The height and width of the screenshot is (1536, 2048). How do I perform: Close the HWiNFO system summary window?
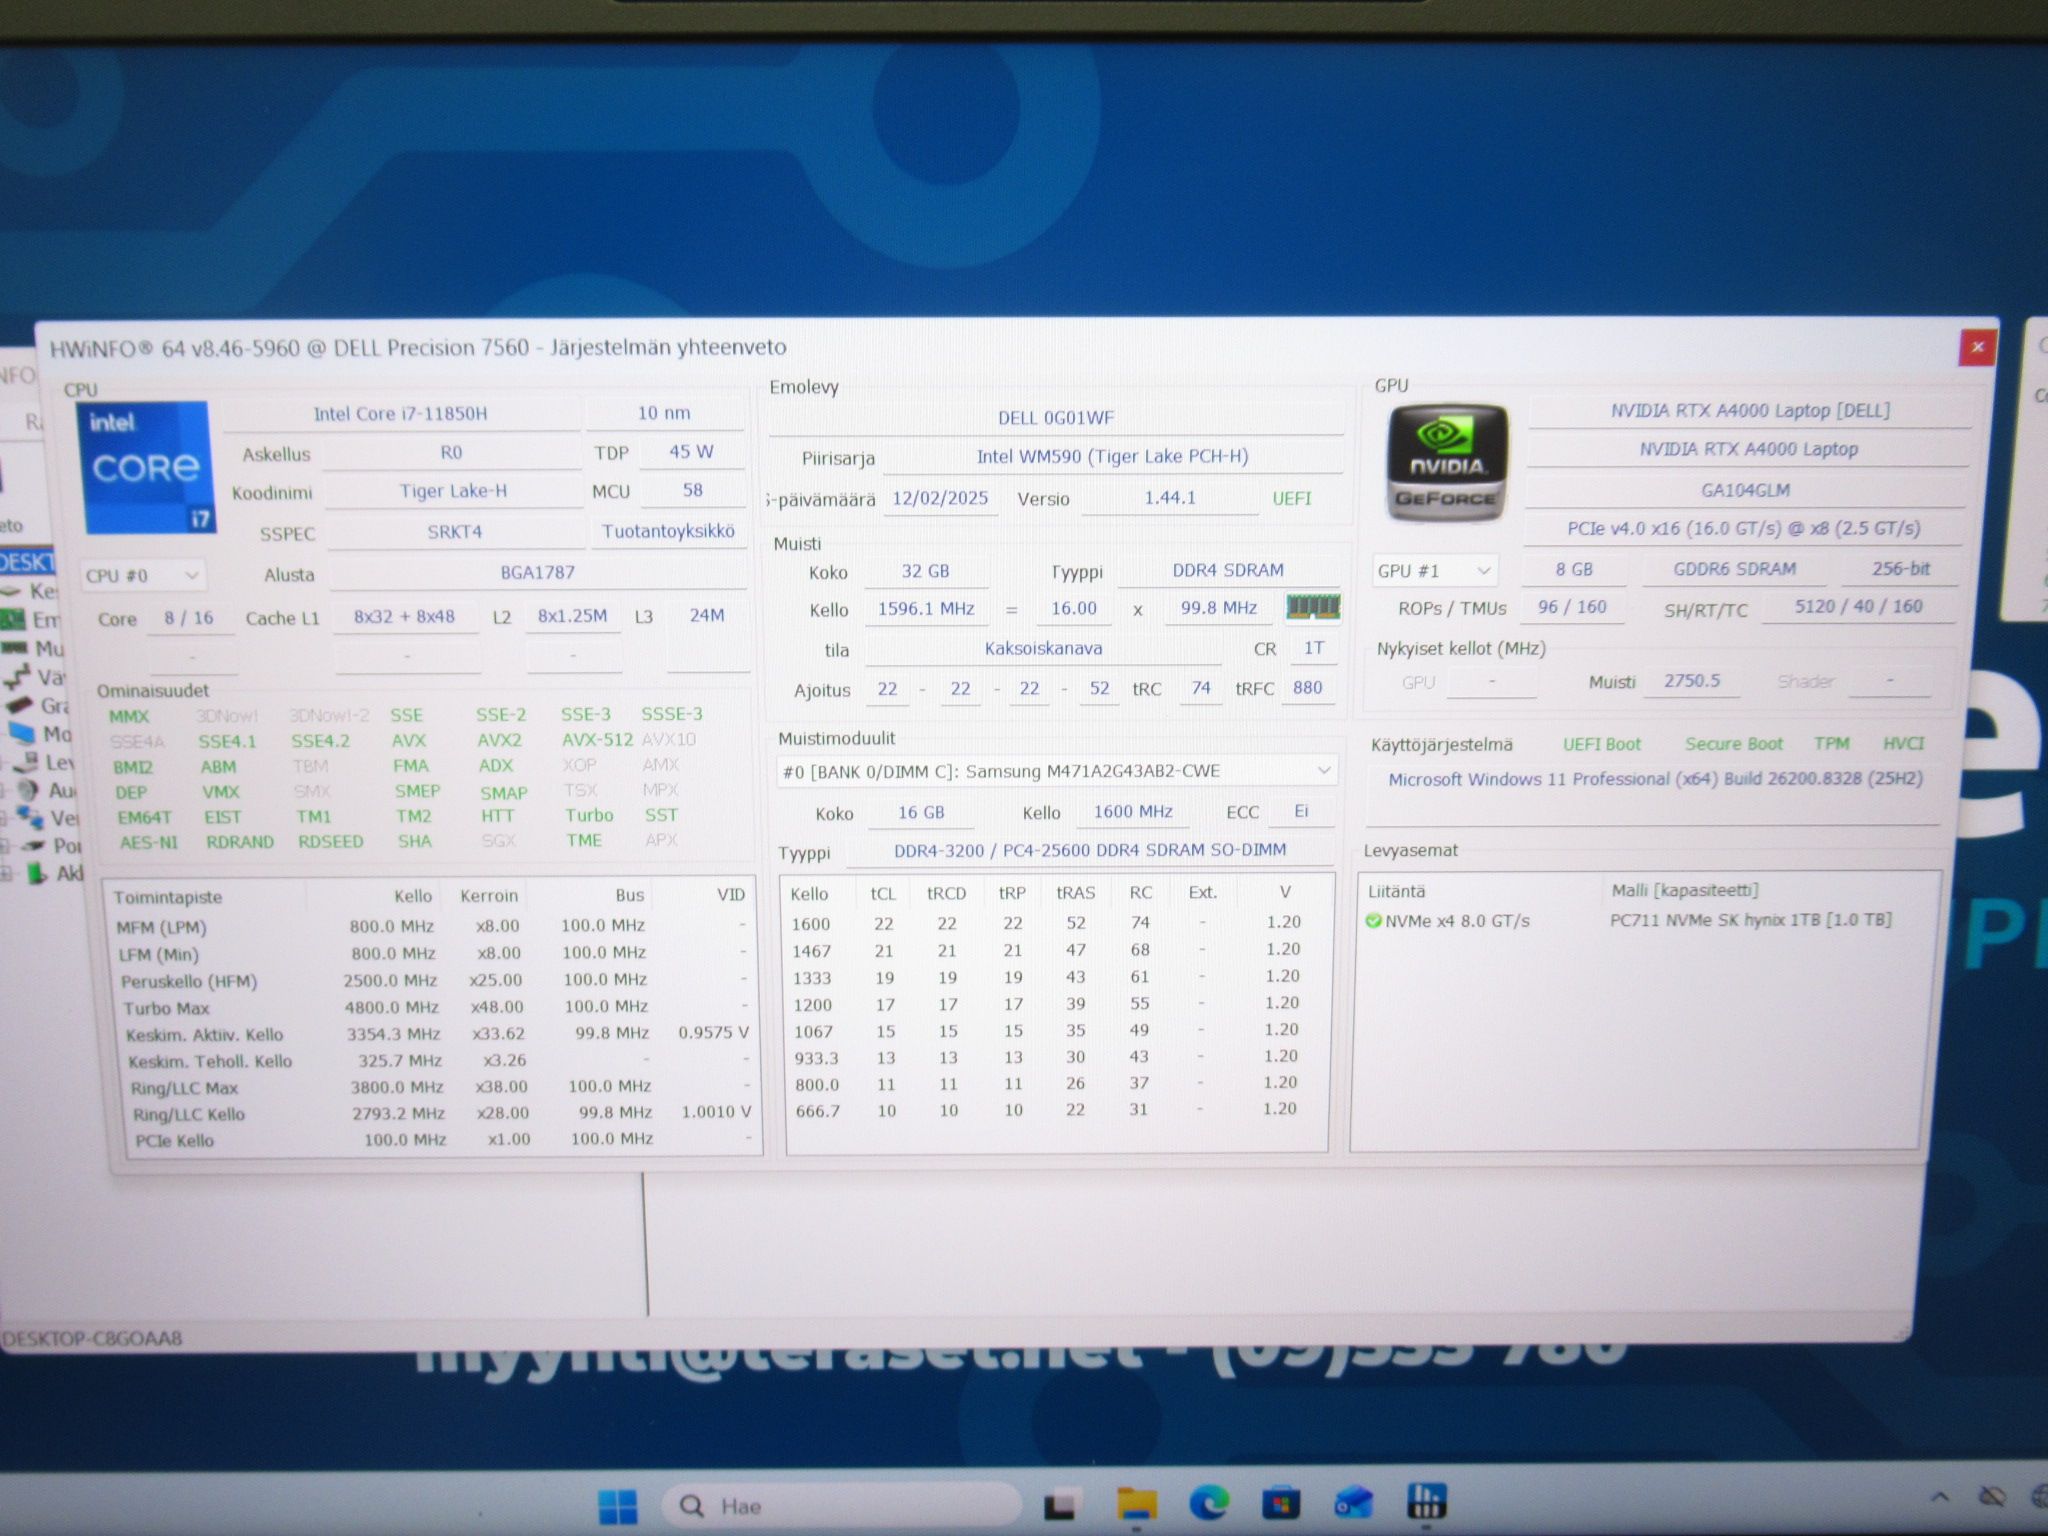coord(1977,347)
